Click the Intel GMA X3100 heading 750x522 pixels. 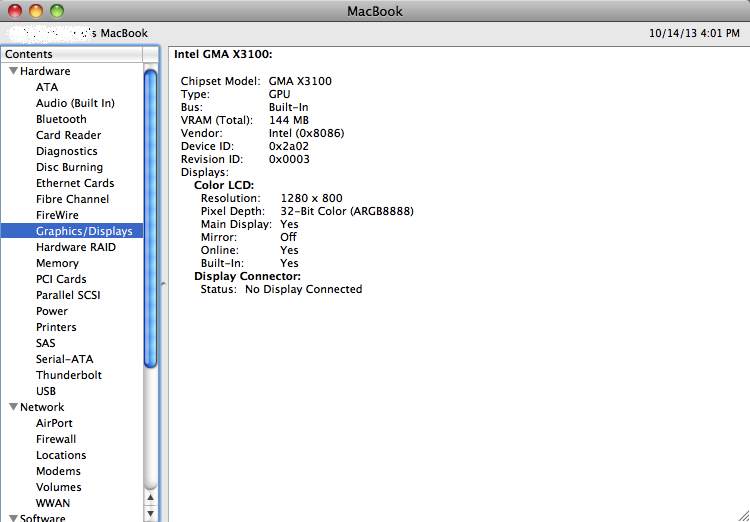click(x=223, y=55)
